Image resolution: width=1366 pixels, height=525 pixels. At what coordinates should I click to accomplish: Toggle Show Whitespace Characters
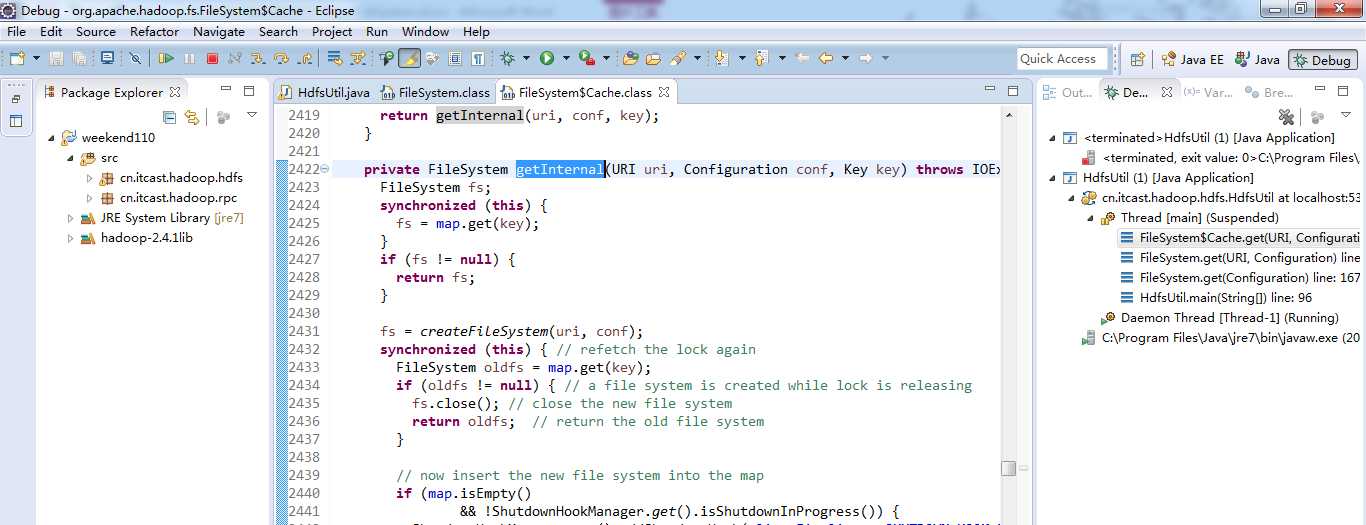point(478,59)
